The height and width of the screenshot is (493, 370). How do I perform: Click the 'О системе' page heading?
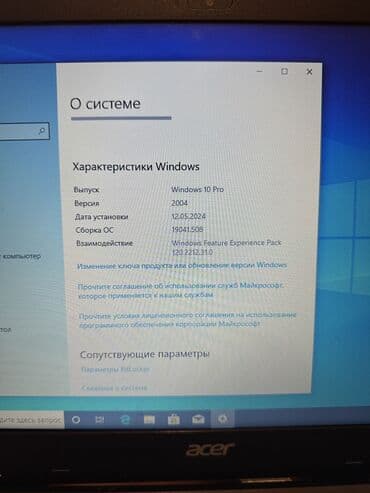pos(105,104)
